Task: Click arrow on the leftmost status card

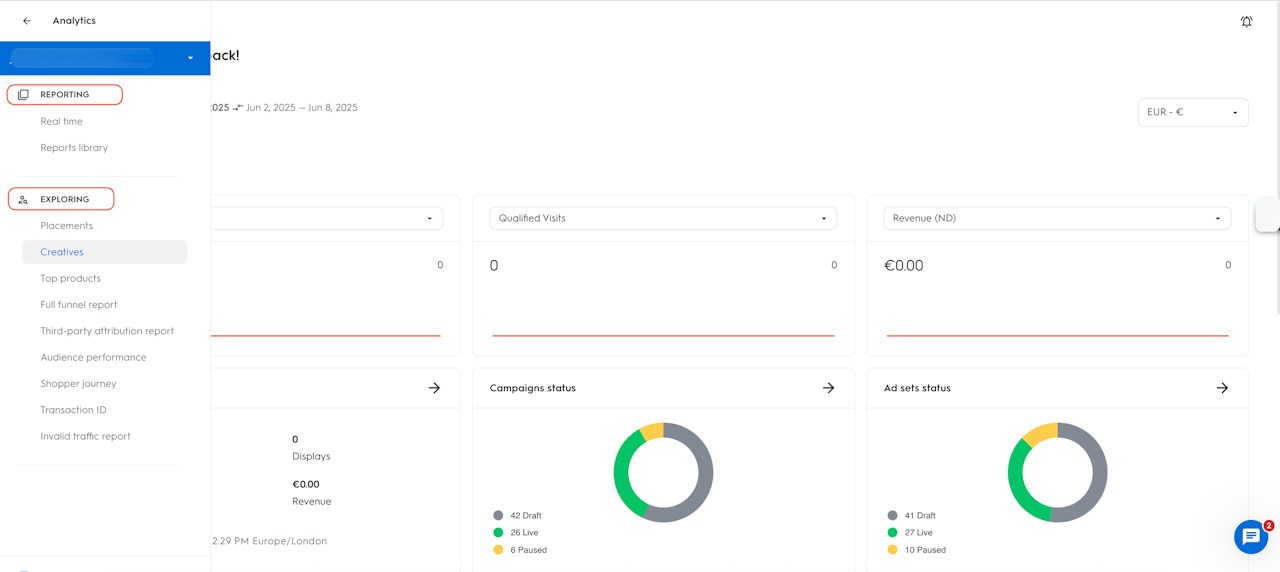Action: 434,388
